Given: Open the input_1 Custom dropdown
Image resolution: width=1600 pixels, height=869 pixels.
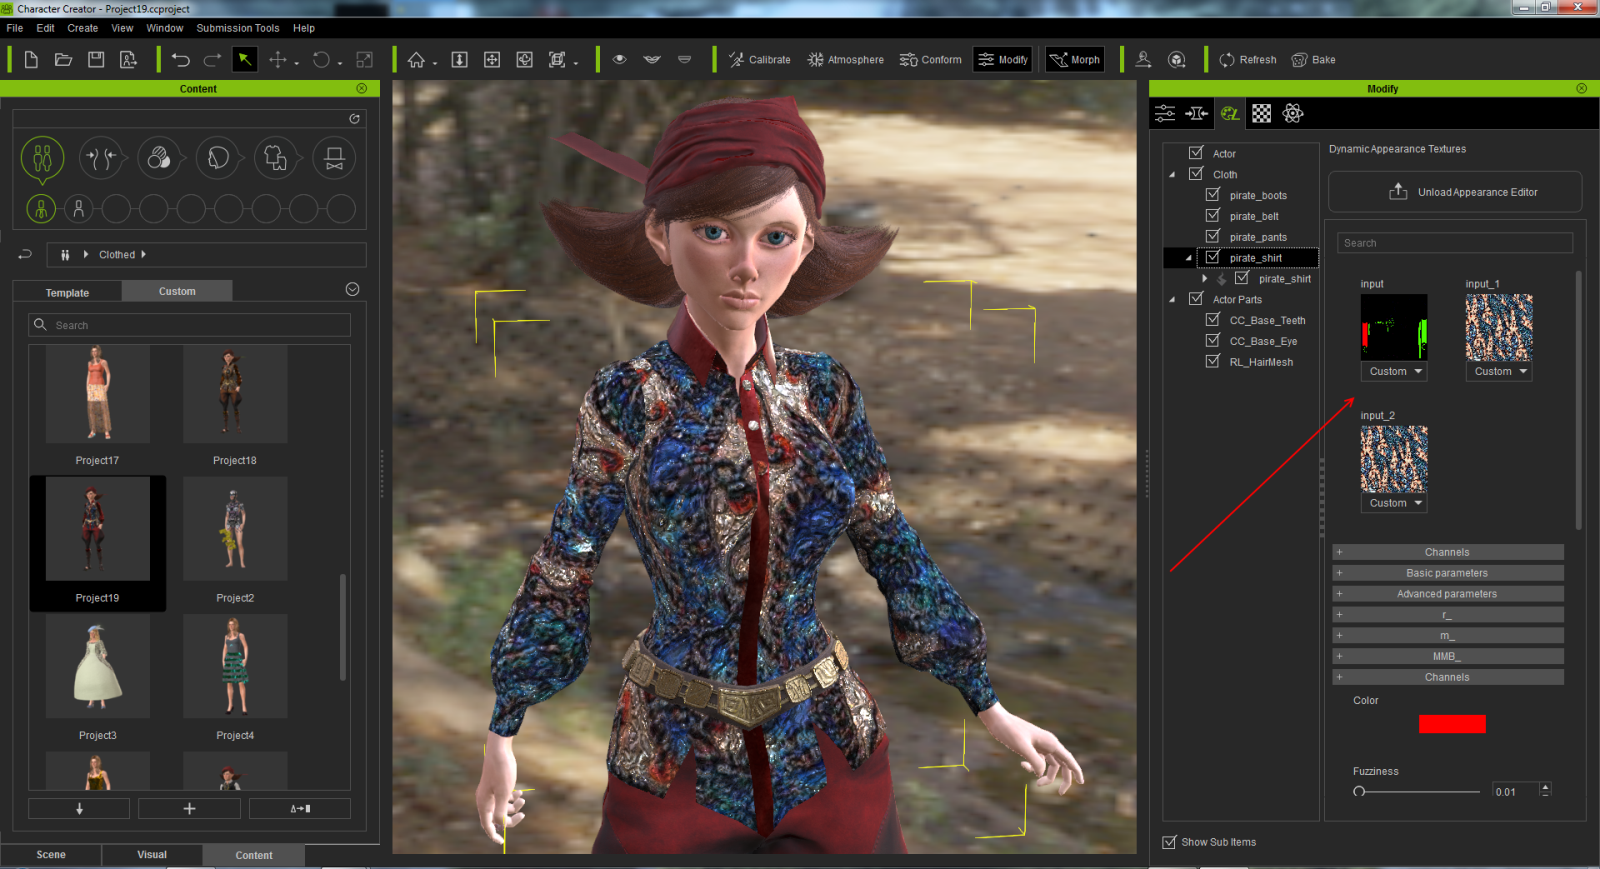Looking at the screenshot, I should [1499, 371].
